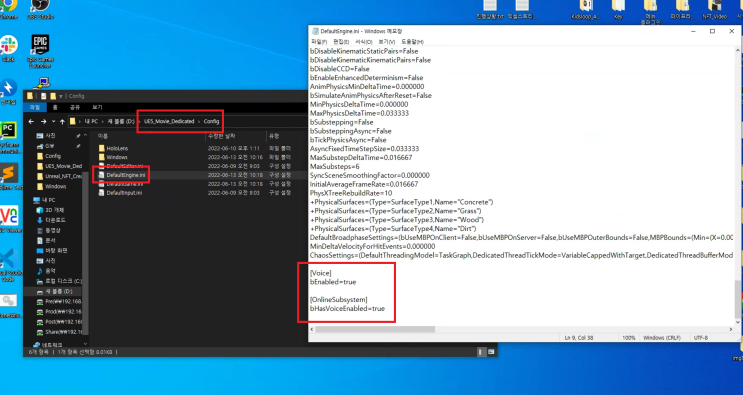Launch Visual Studio Code from desktop
Screen dimensions: 743x395
click(x=9, y=264)
